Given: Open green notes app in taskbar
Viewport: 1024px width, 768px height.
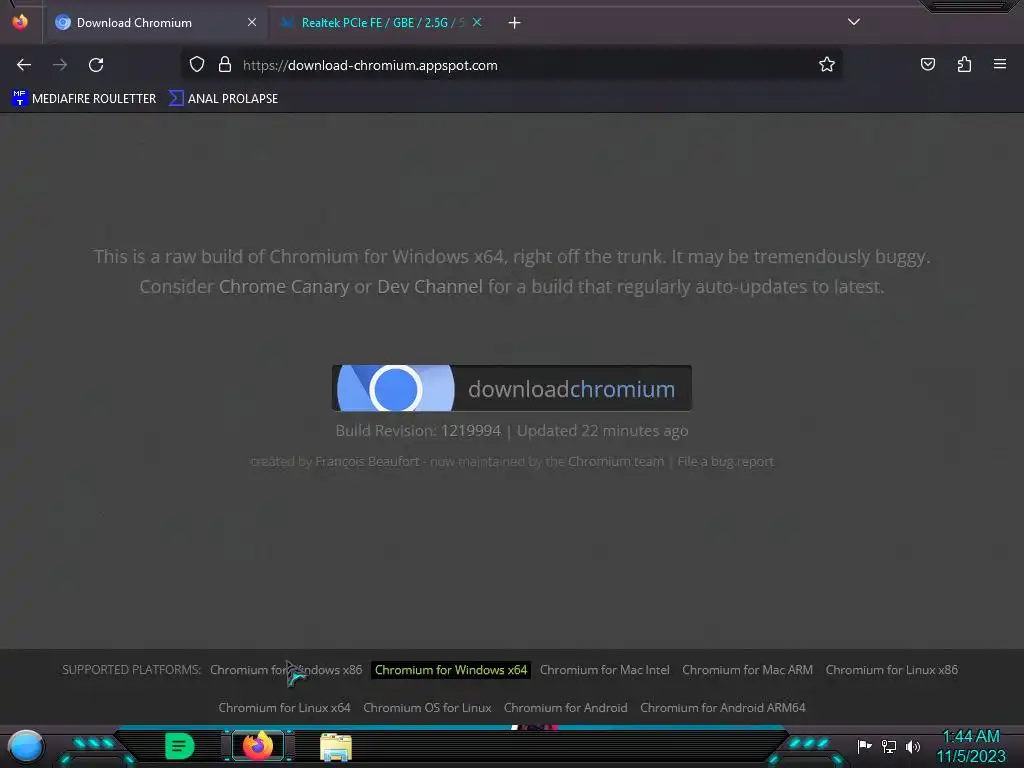Looking at the screenshot, I should pyautogui.click(x=180, y=746).
